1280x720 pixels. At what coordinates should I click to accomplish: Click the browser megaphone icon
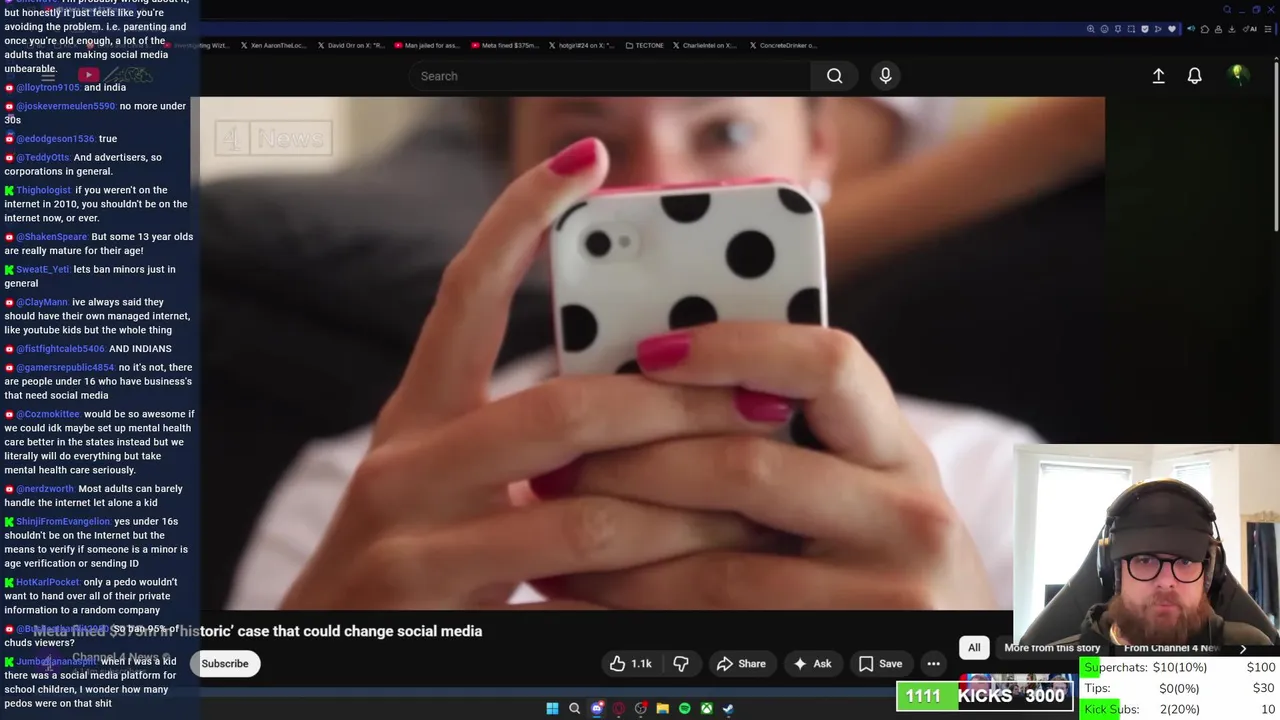pos(1191,29)
